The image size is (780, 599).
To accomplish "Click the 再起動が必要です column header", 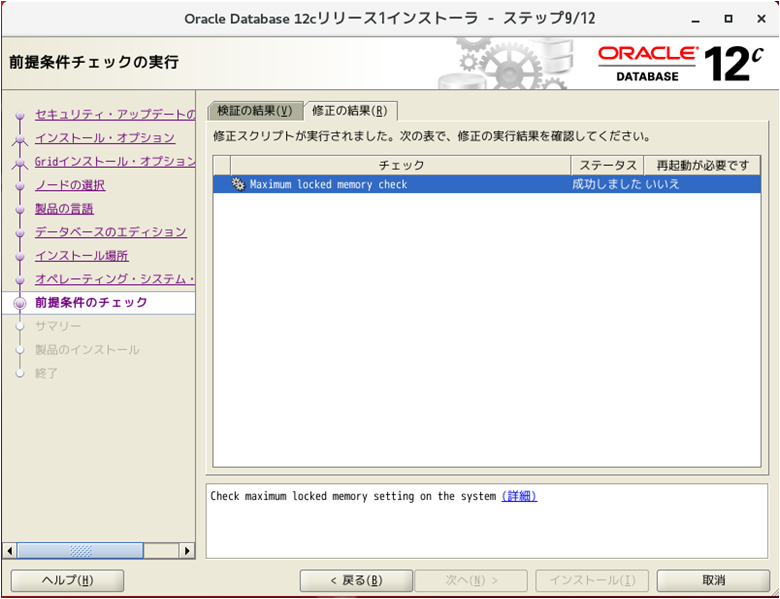I will coord(702,165).
